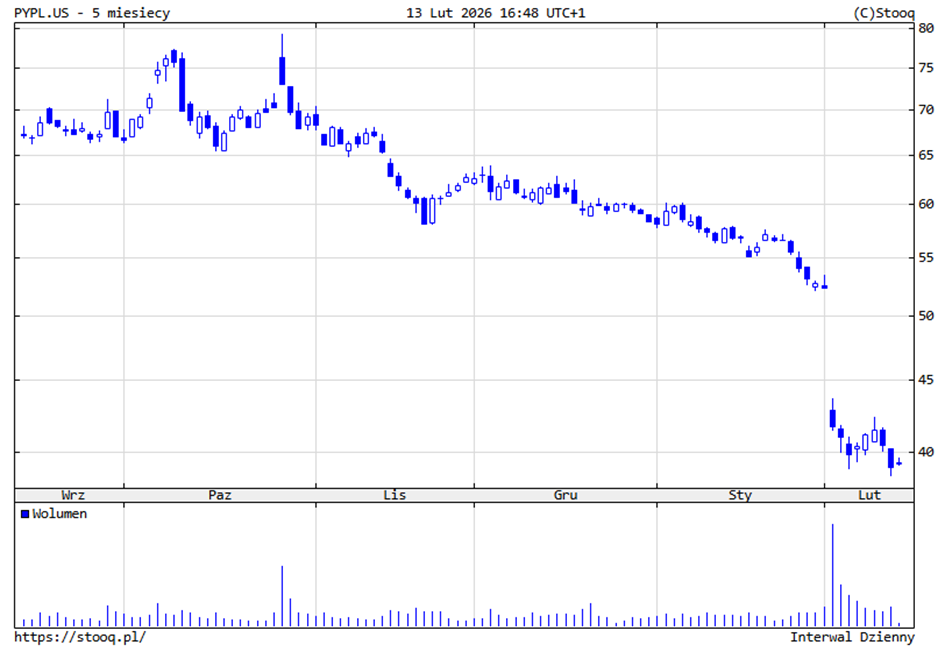Click the blue Wolumen legend square
Viewport: 945px width, 652px height.
[x=25, y=514]
